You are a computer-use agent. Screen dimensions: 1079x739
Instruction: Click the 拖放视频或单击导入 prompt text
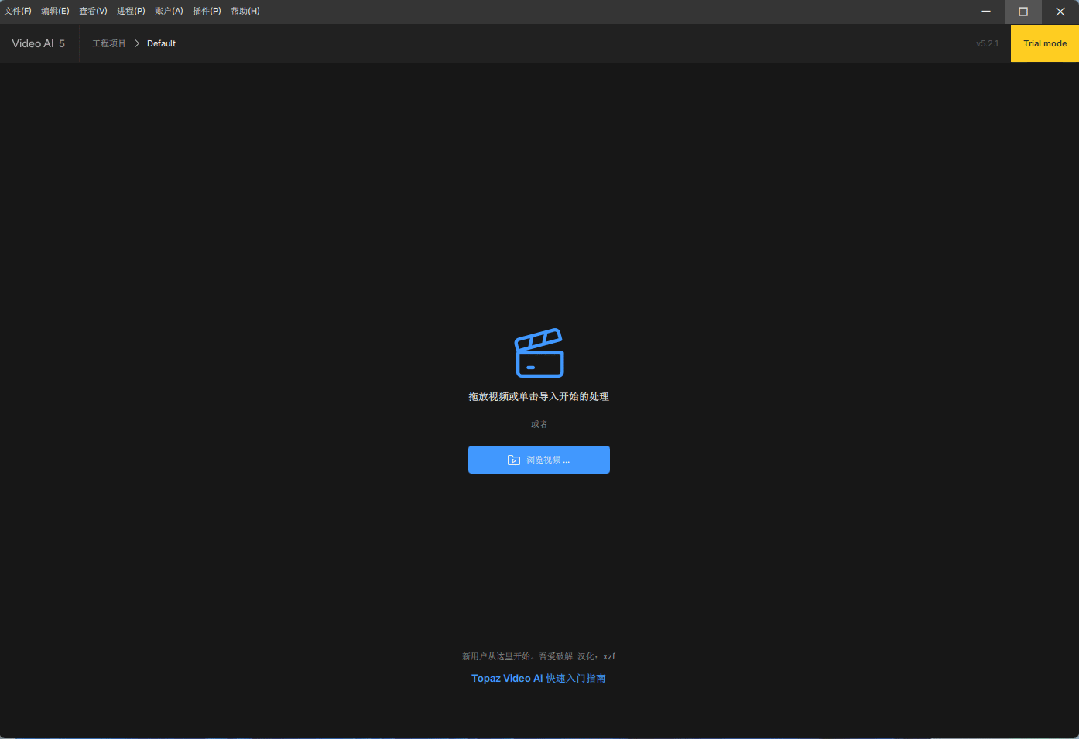[x=539, y=396]
